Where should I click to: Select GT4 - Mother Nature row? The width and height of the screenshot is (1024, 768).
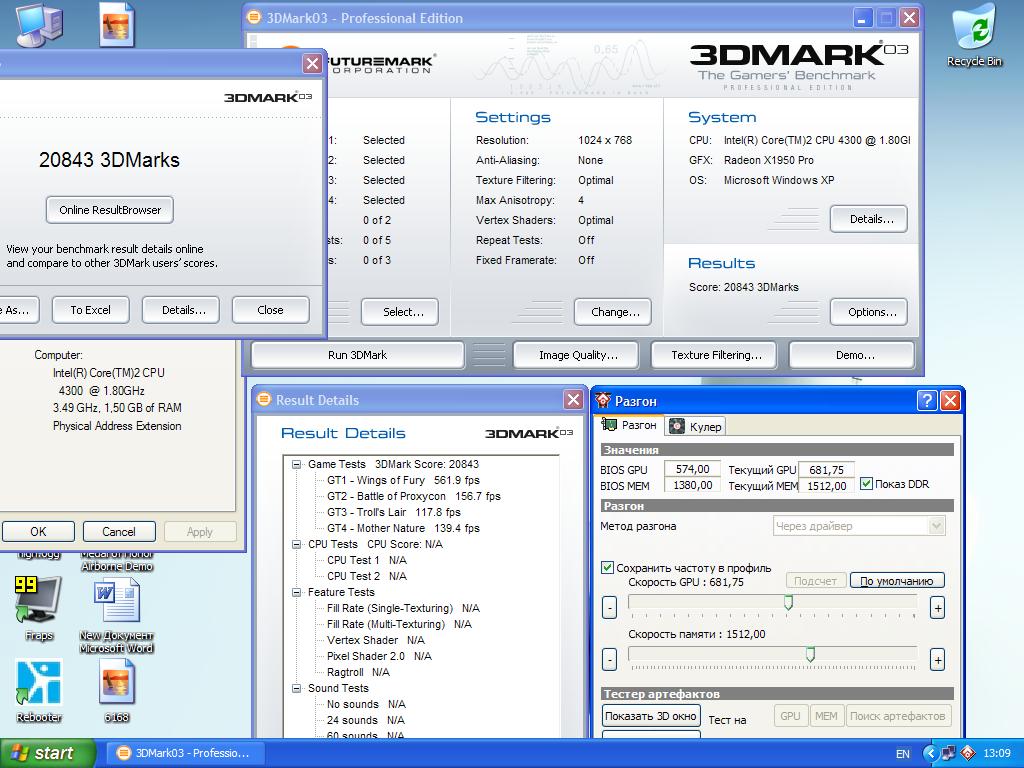tap(403, 528)
